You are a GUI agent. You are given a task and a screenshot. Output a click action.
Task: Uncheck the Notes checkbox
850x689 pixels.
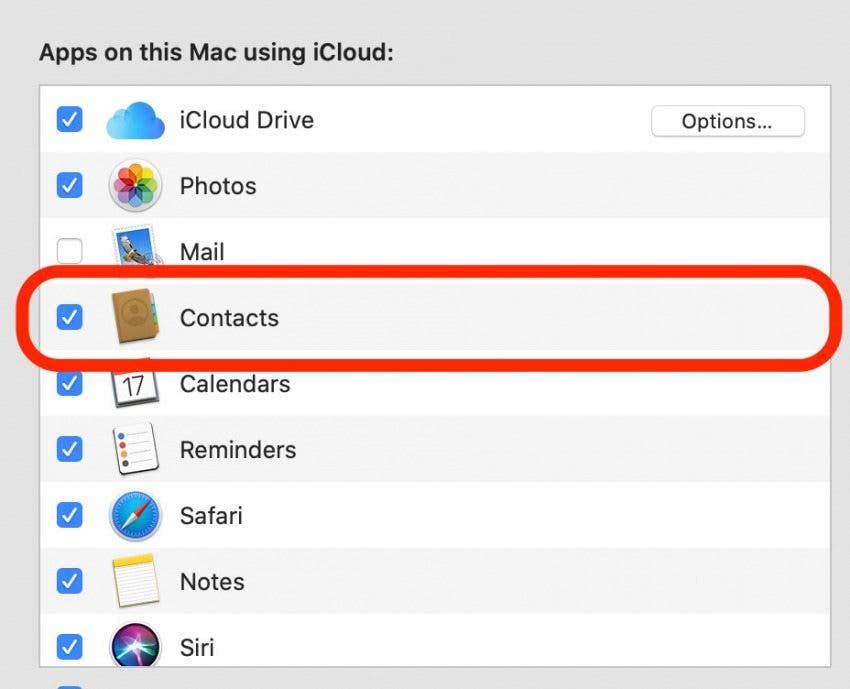(69, 581)
